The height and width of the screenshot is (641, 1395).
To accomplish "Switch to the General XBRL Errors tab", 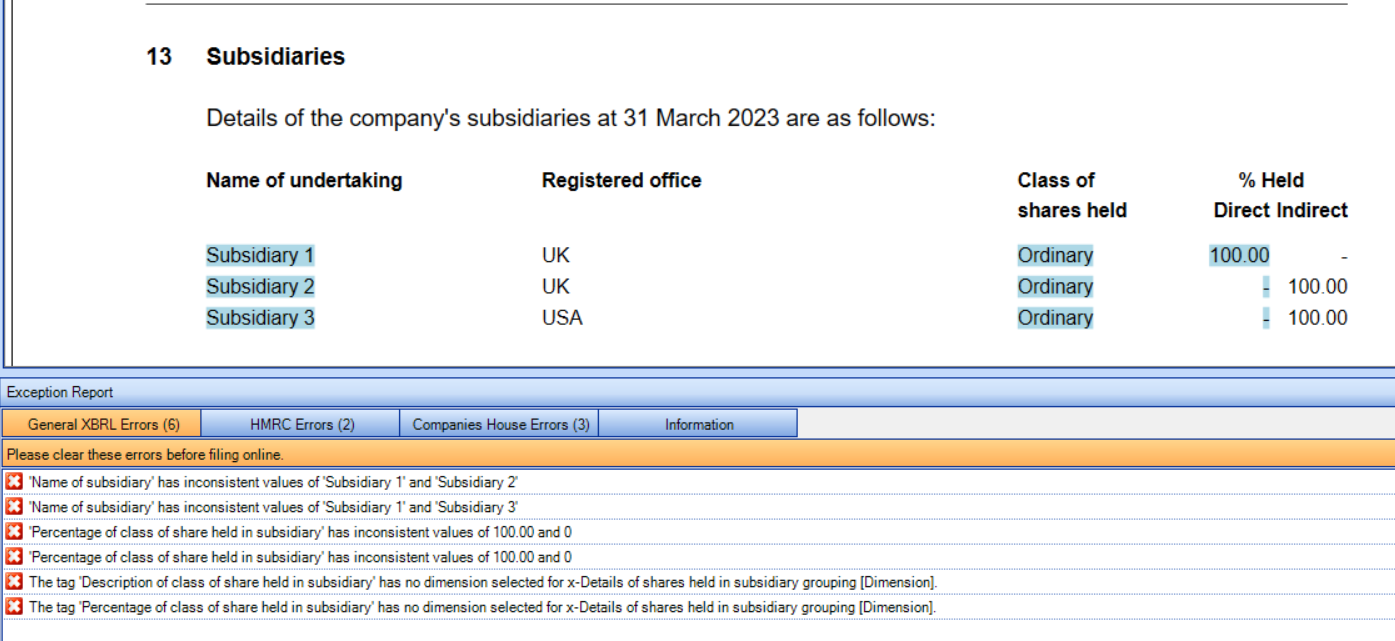I will 102,424.
